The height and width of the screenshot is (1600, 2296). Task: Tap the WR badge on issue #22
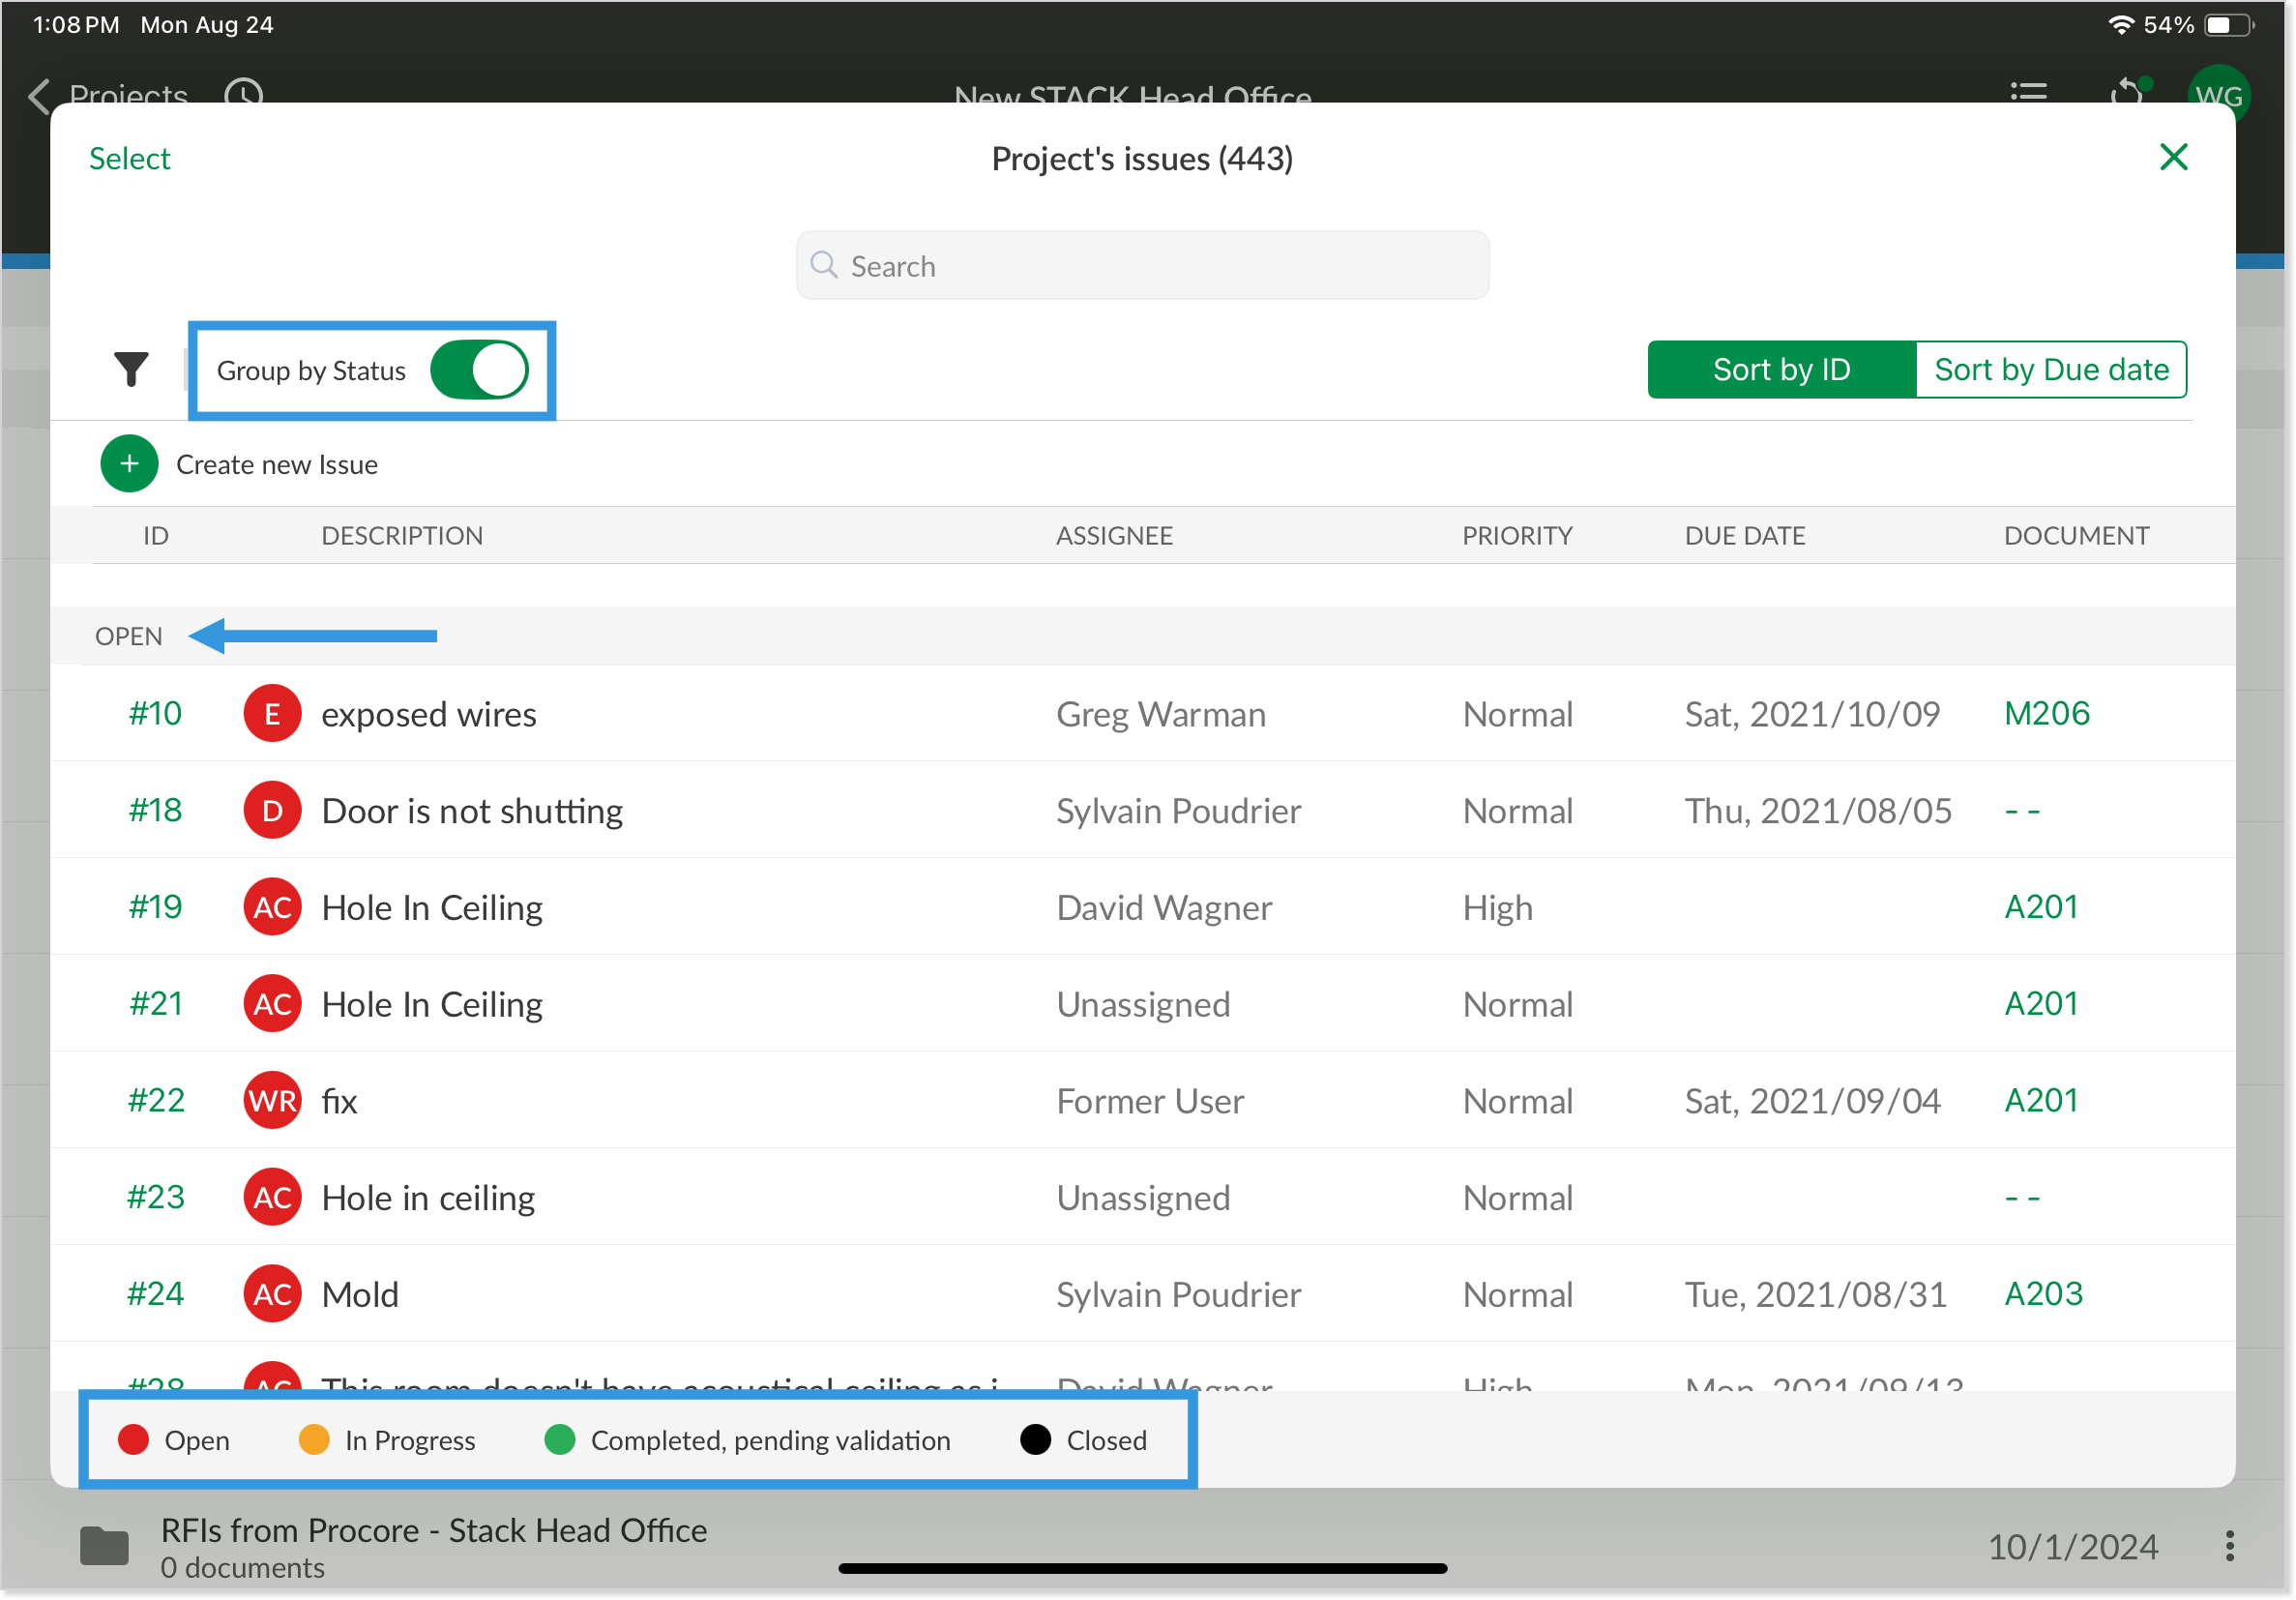click(272, 1101)
